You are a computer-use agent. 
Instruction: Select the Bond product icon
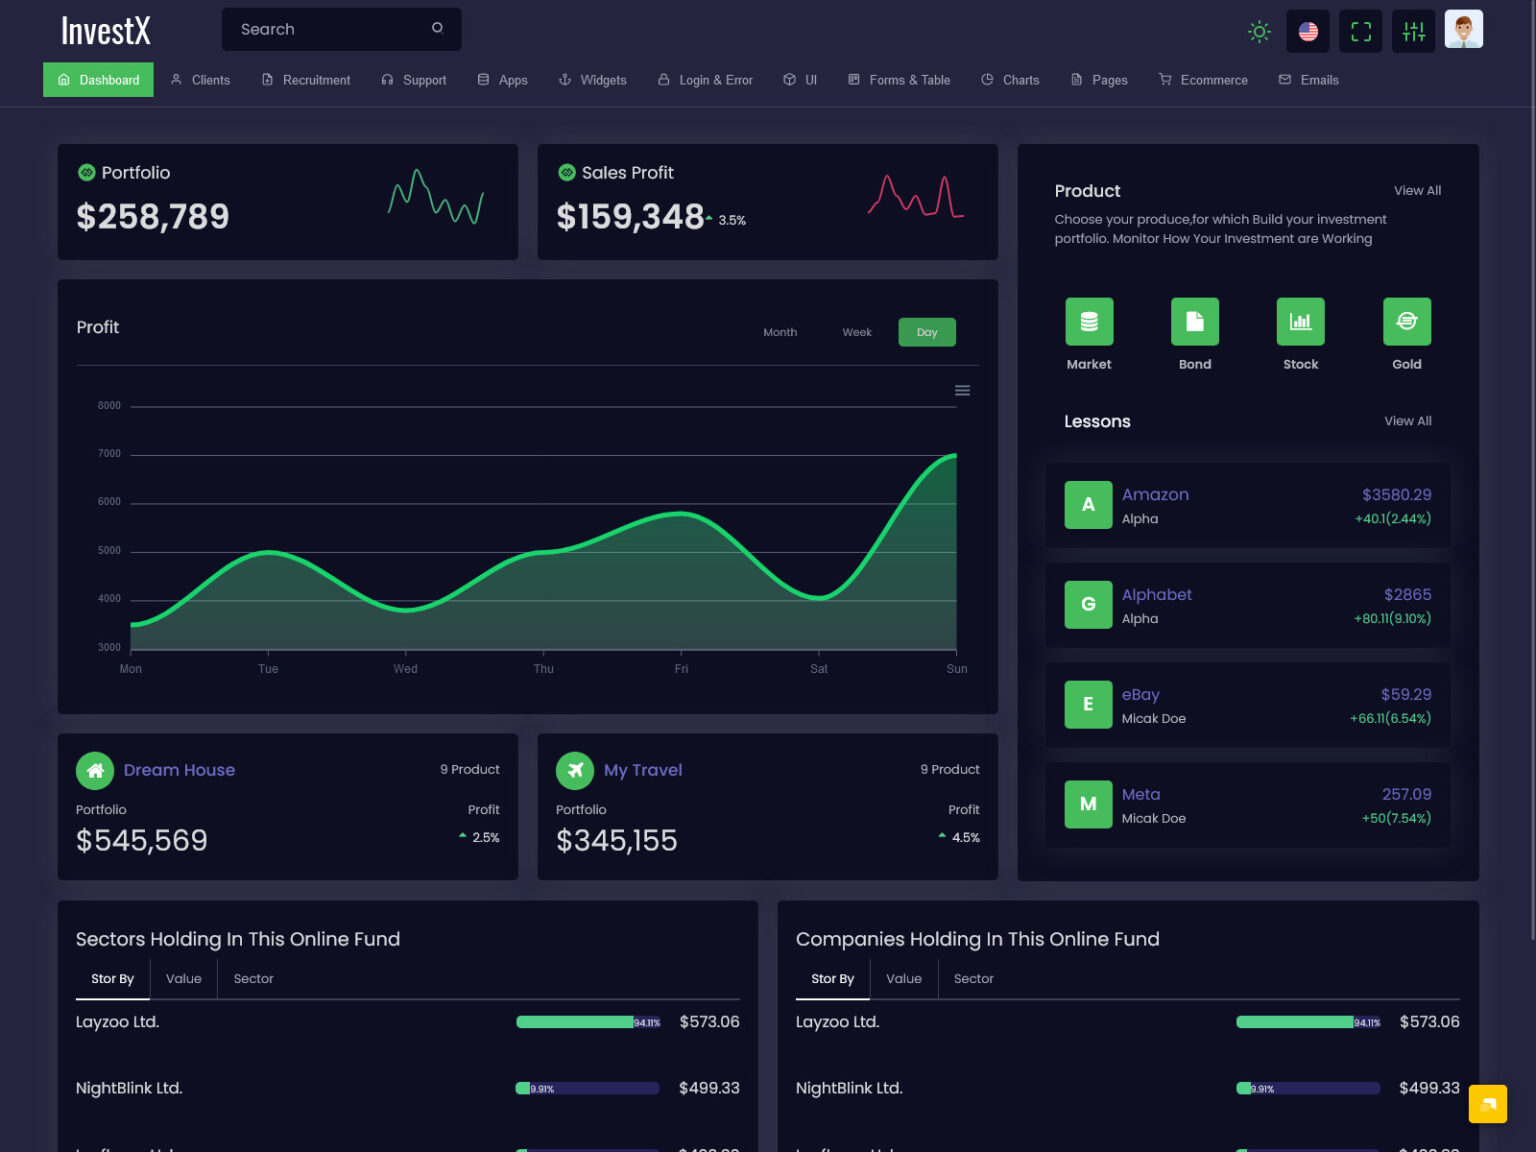pos(1194,321)
